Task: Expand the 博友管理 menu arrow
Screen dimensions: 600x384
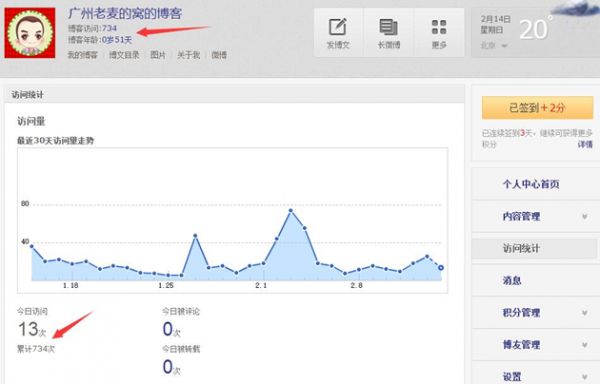Action: point(585,345)
